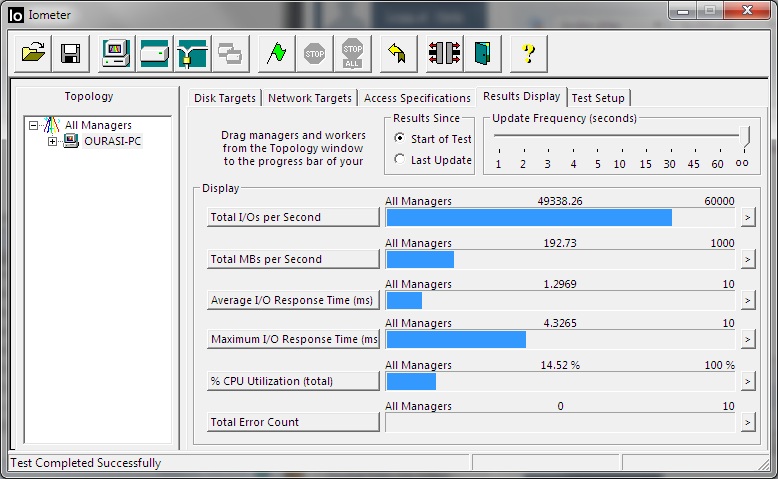Open the Access Specifications tab
Viewport: 778px width, 479px height.
[x=417, y=98]
